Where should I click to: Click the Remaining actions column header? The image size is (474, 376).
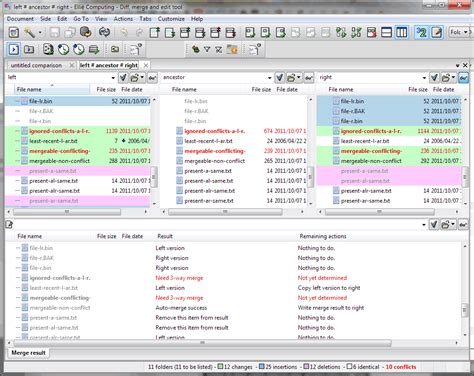point(323,236)
